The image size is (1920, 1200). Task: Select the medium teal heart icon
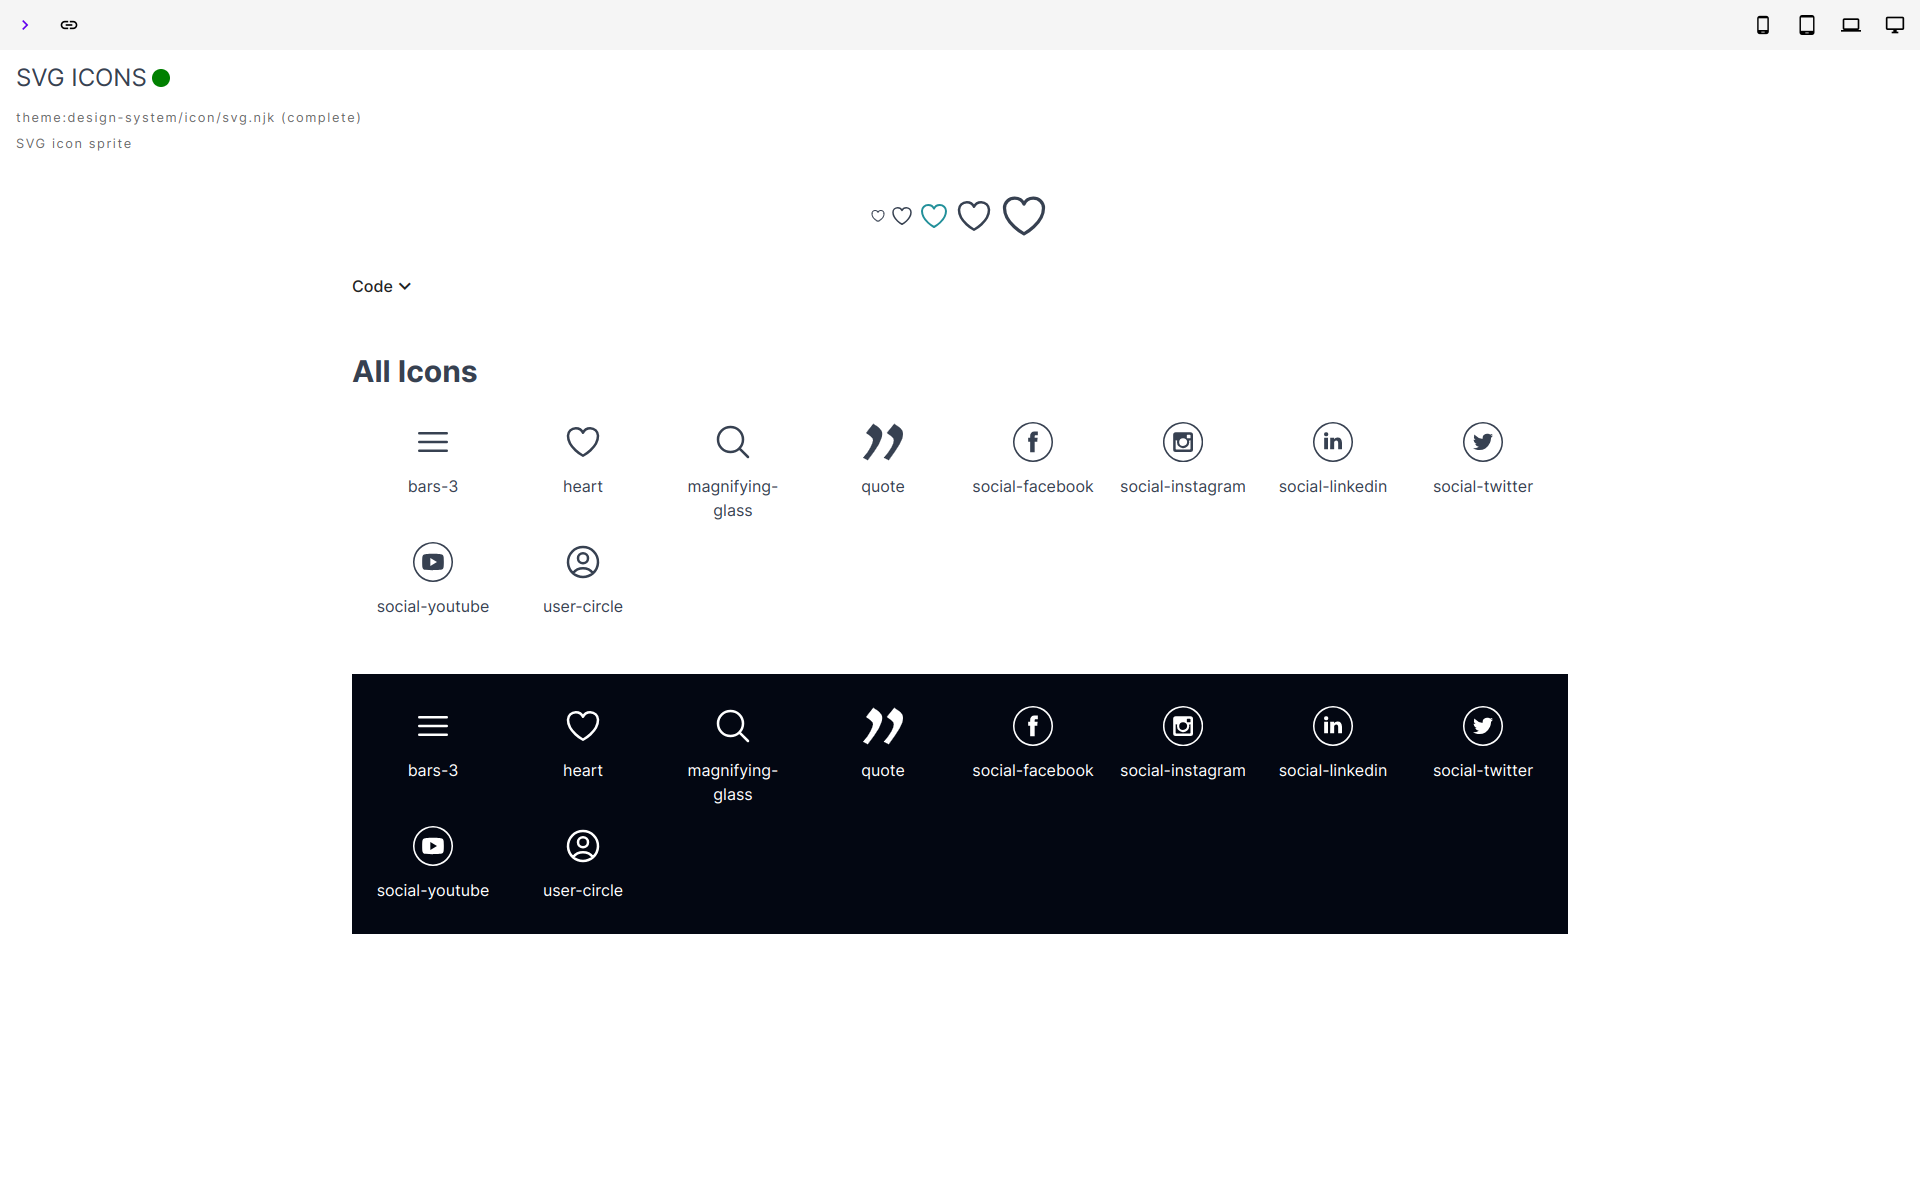[934, 216]
